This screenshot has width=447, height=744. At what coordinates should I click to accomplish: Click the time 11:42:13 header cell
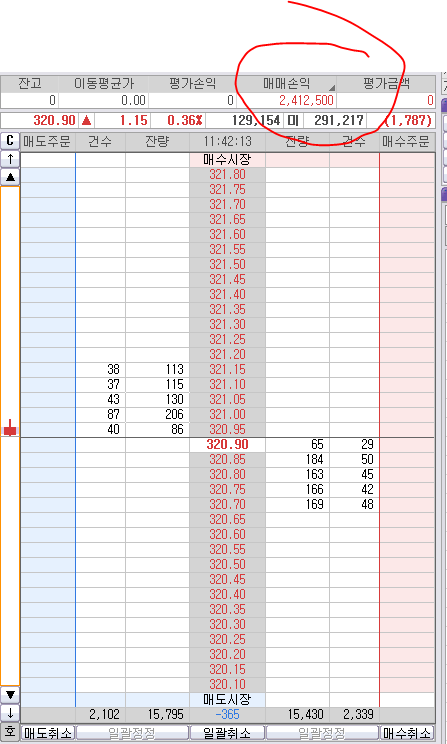[227, 141]
